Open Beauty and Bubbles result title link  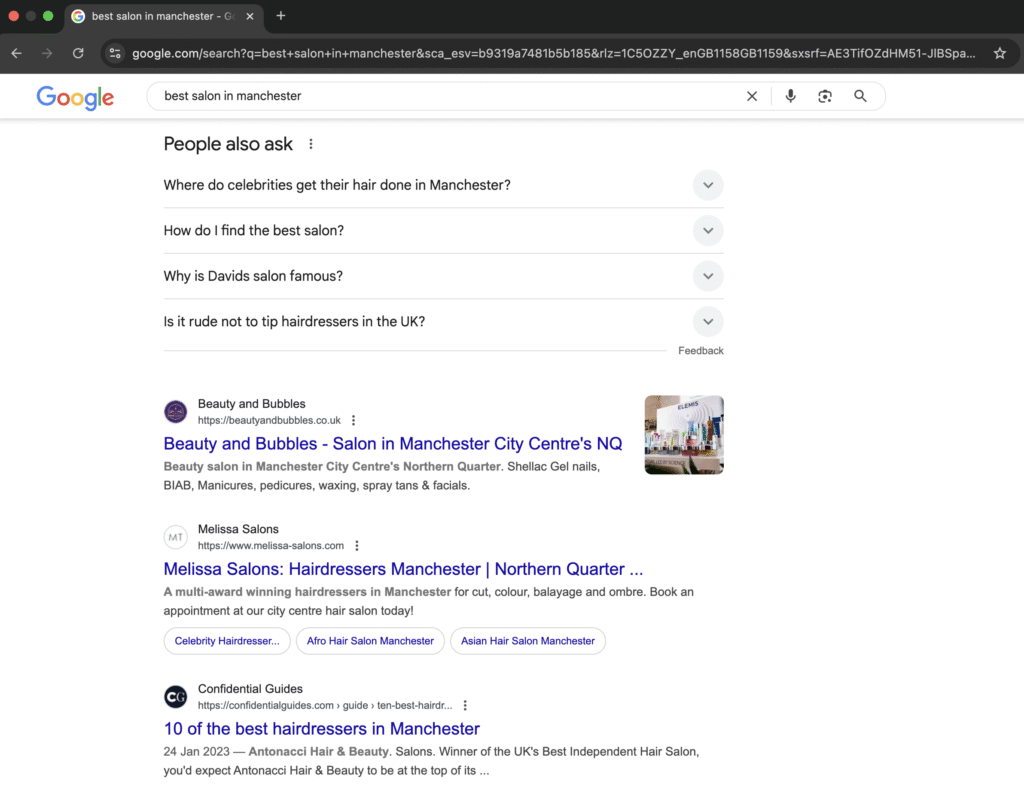pyautogui.click(x=392, y=444)
